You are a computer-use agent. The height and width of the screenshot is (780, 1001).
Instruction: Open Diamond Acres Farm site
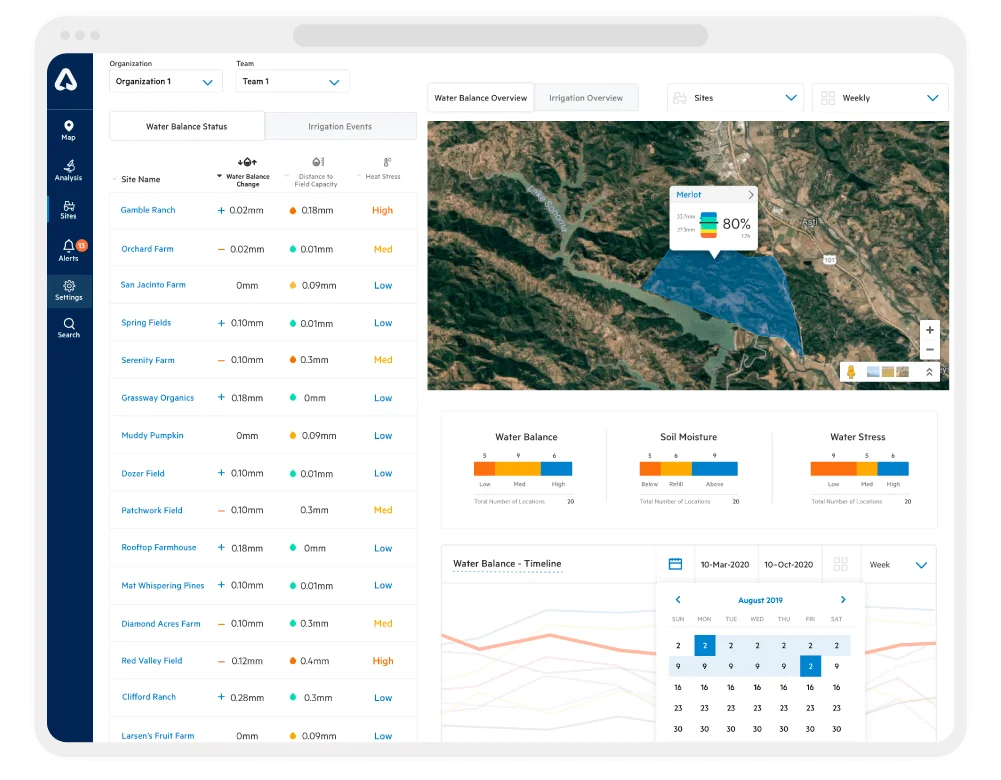click(x=161, y=624)
